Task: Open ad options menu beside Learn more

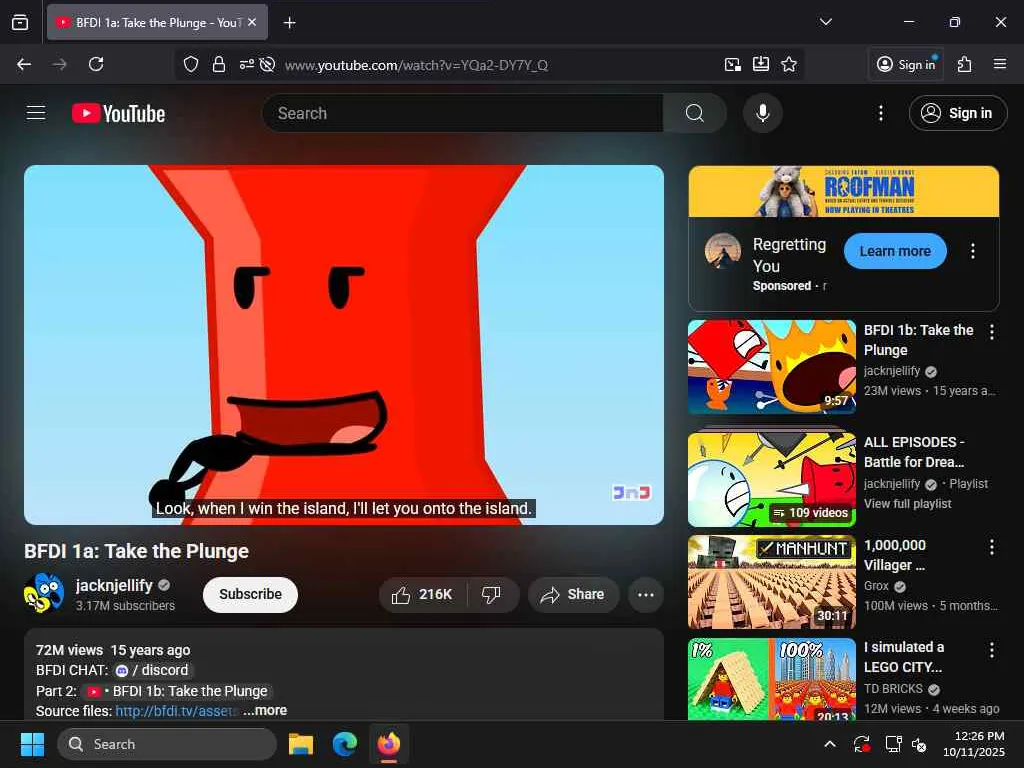Action: click(x=972, y=251)
